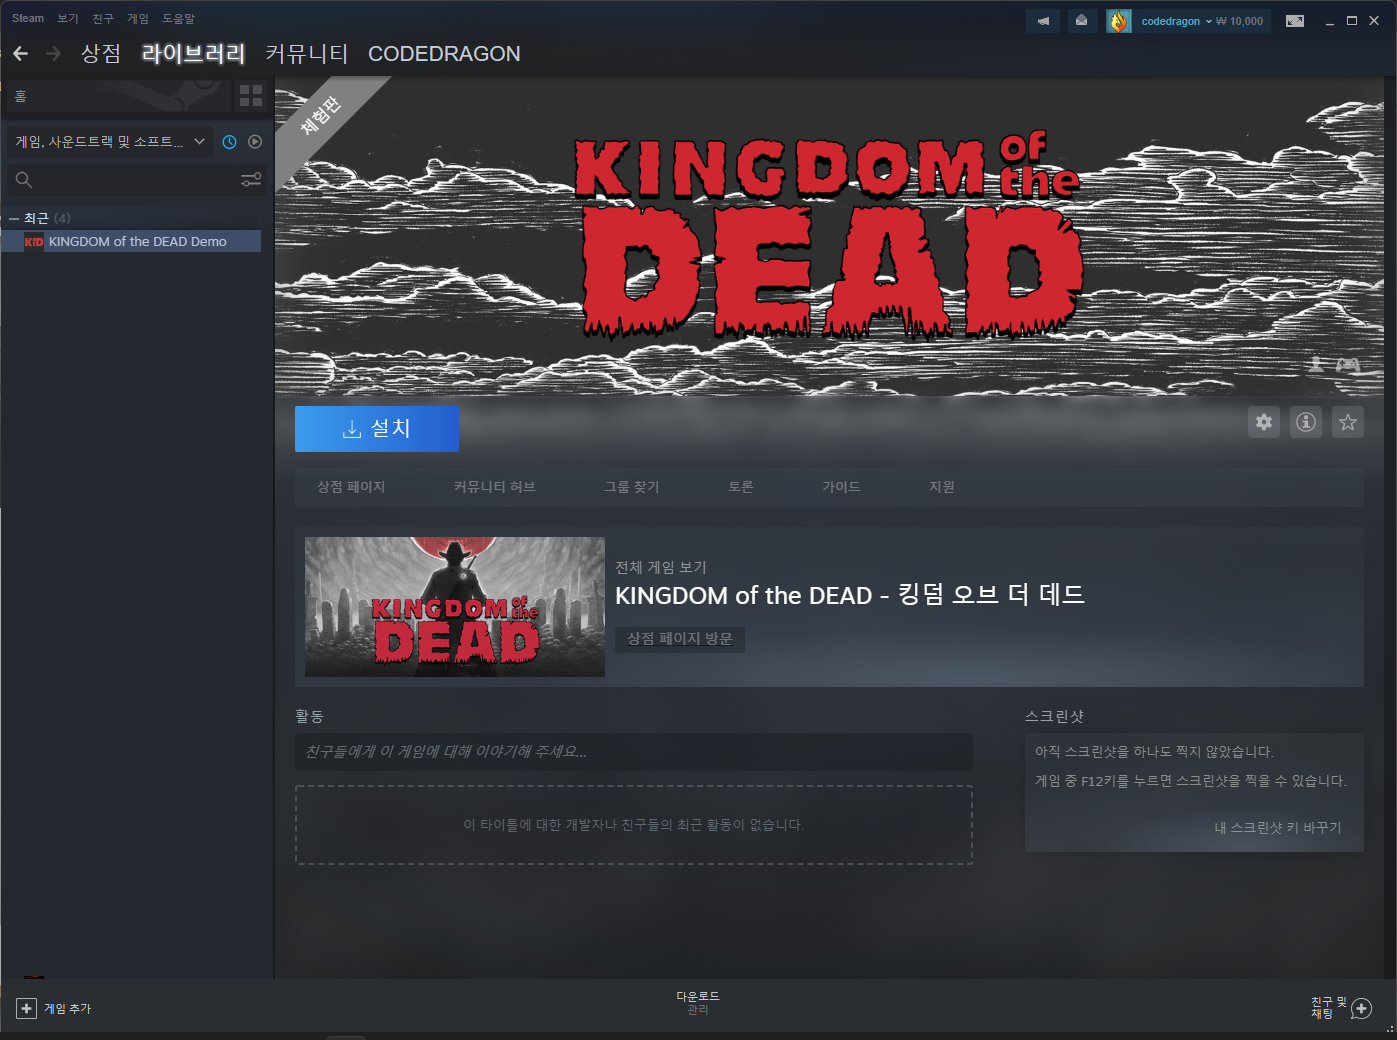Viewport: 1397px width, 1040px height.
Task: Click the 게임 추가 label
Action: point(67,1009)
